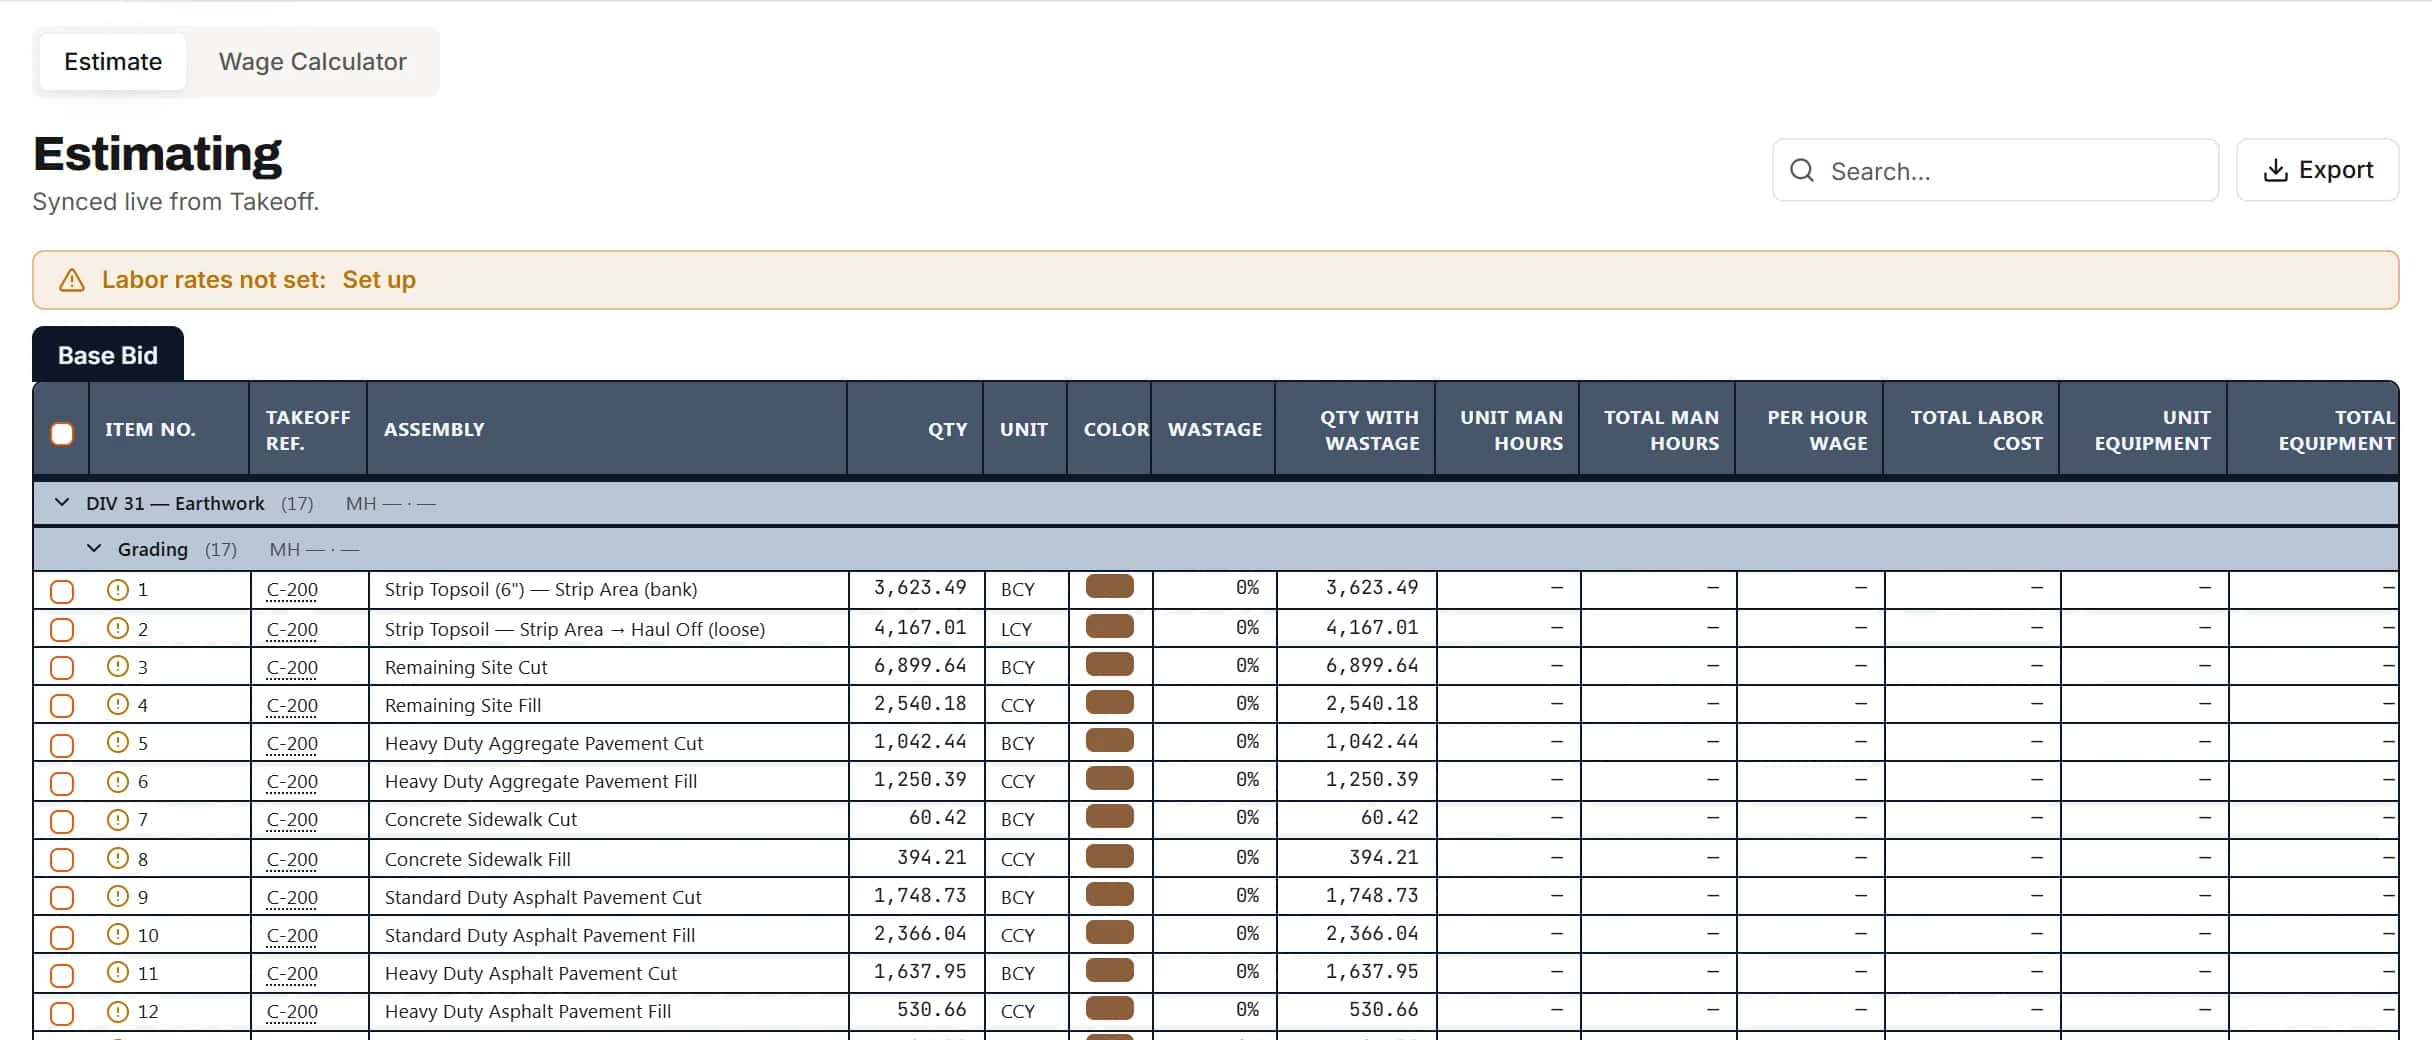Click the warning icon on item 9

118,896
